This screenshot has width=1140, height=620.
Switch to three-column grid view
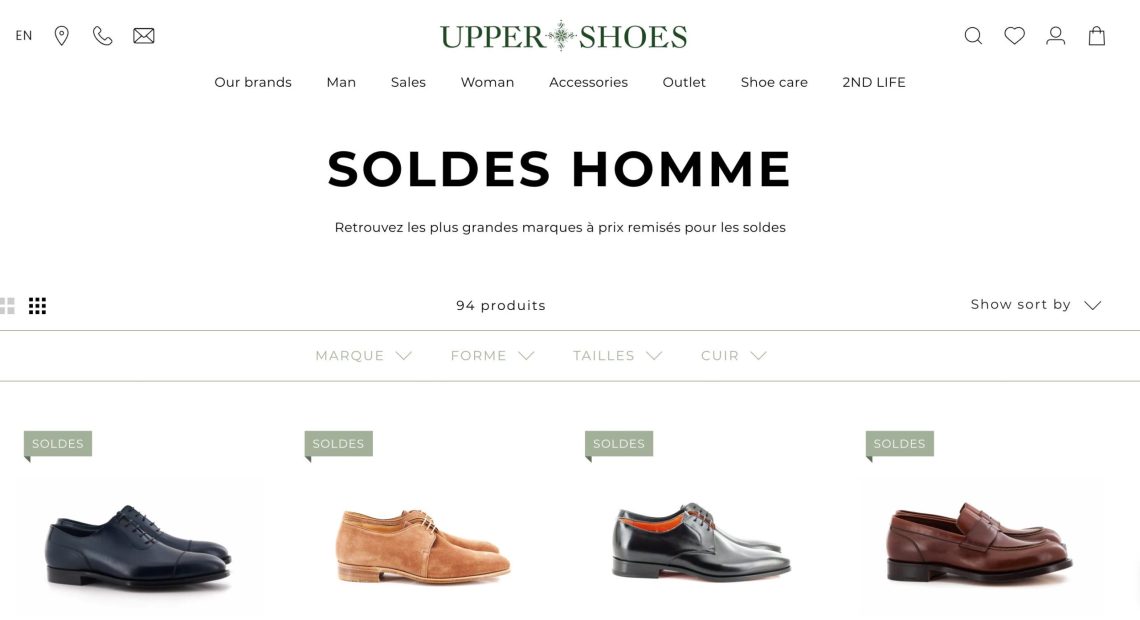(x=37, y=306)
